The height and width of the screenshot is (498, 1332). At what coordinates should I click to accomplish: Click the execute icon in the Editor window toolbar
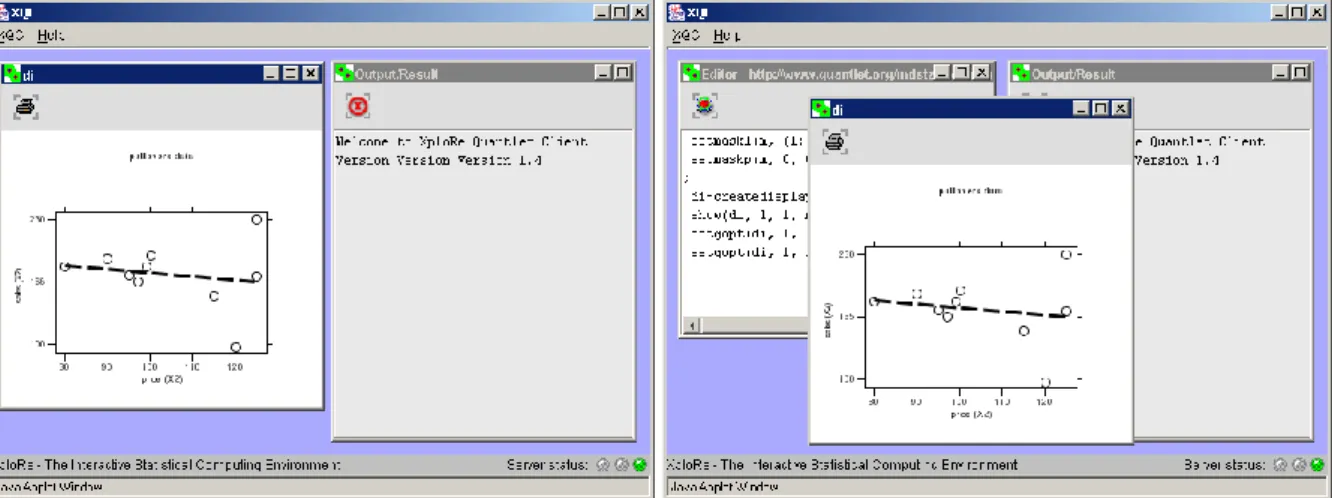point(705,105)
